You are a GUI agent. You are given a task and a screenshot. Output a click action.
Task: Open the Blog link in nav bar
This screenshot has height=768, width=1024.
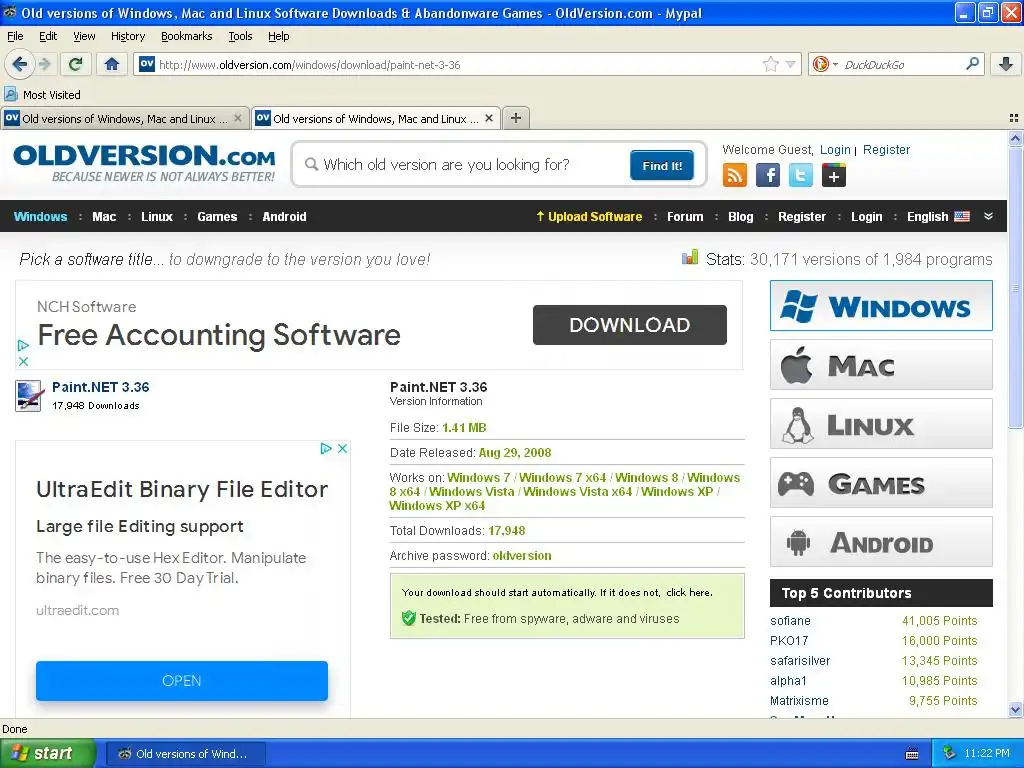tap(741, 216)
